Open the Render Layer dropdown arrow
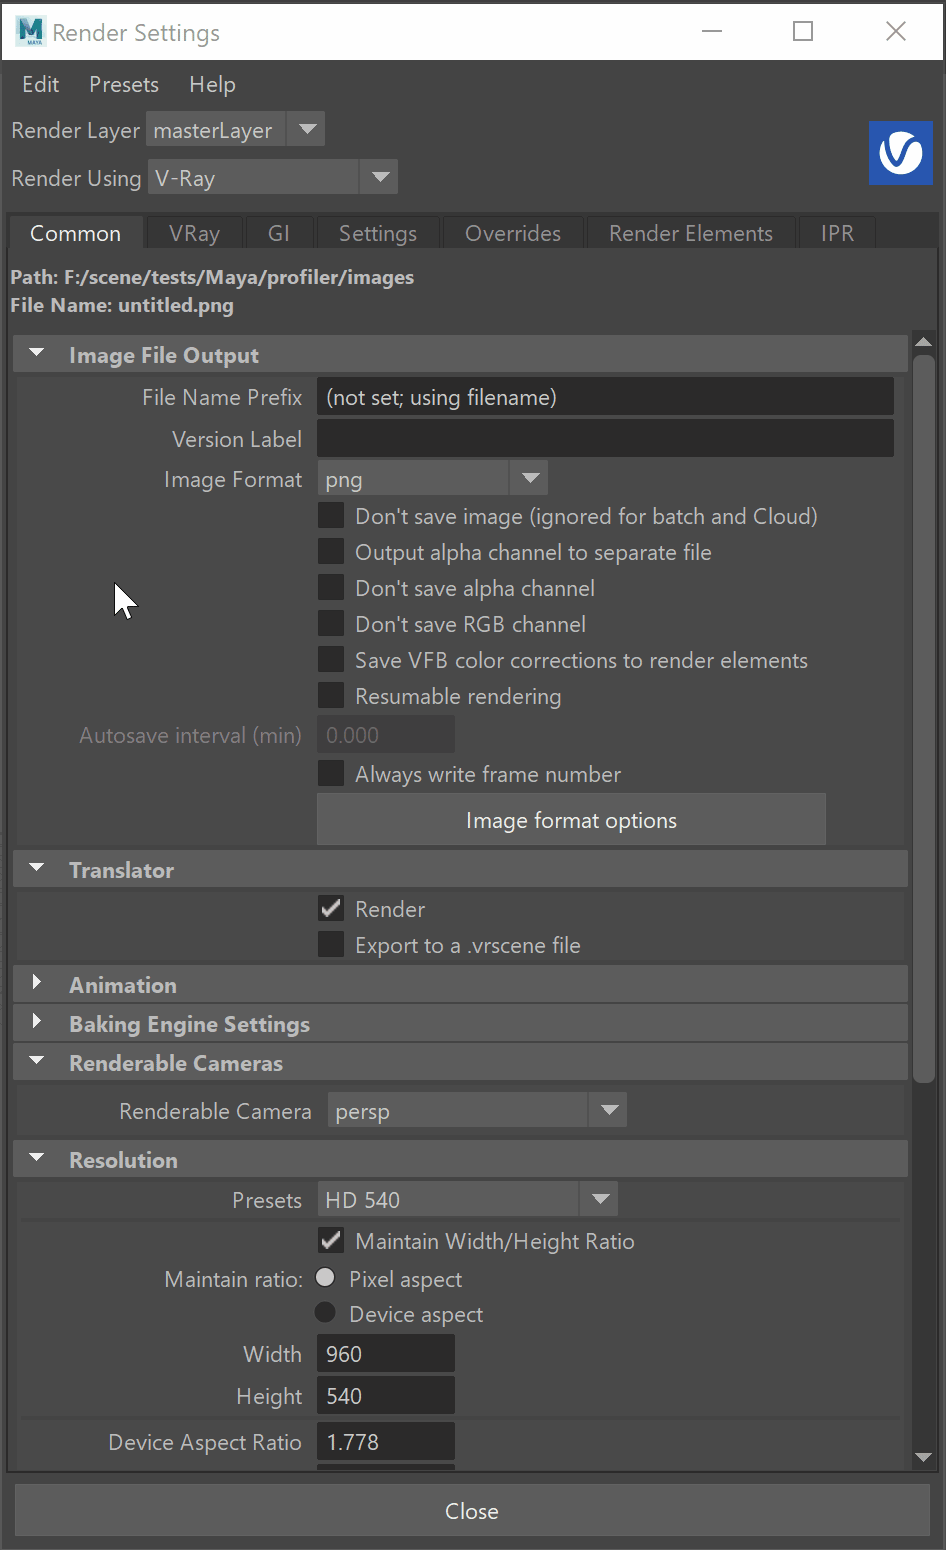This screenshot has height=1550, width=946. point(306,128)
